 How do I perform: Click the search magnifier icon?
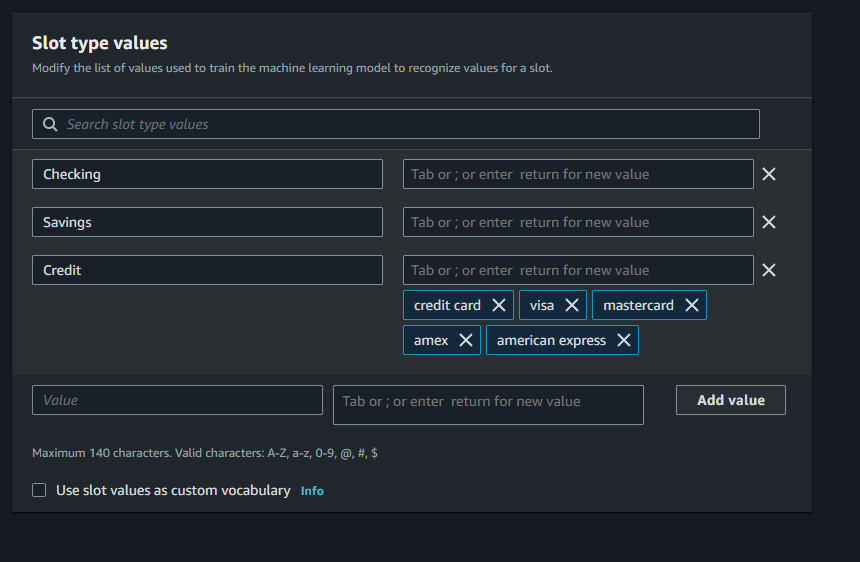[51, 124]
